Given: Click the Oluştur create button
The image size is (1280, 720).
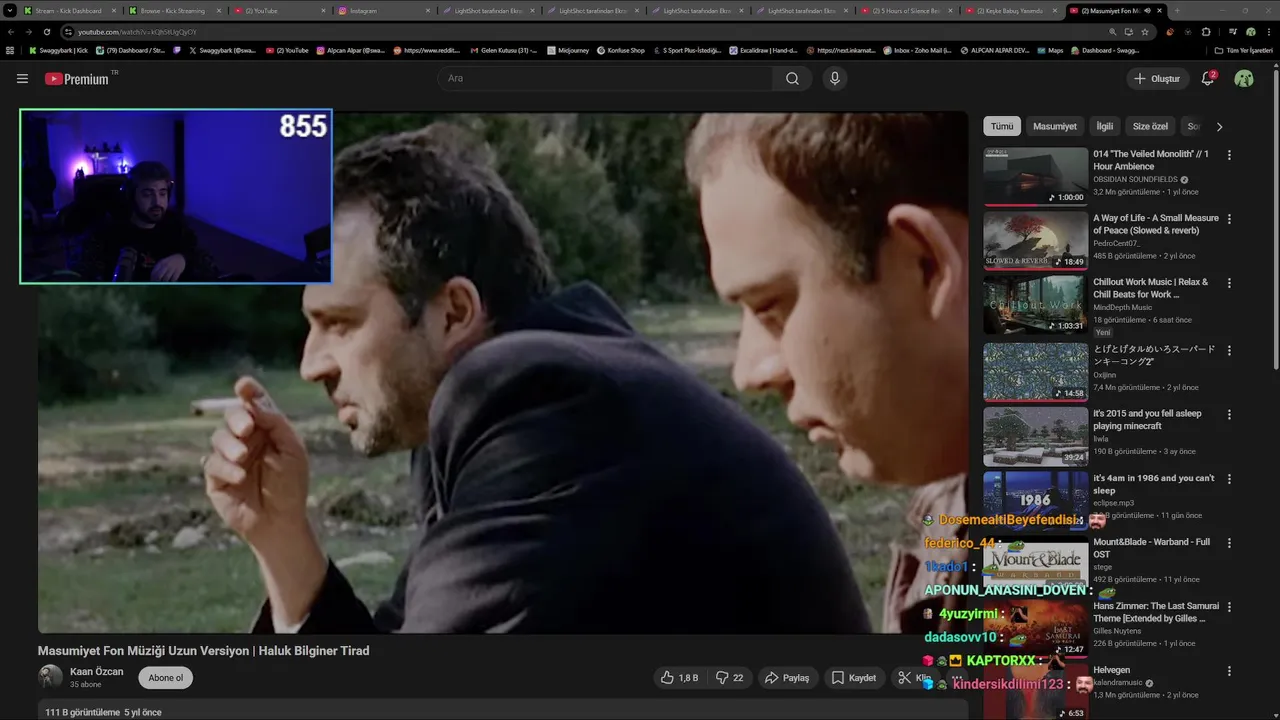Looking at the screenshot, I should coord(1158,78).
